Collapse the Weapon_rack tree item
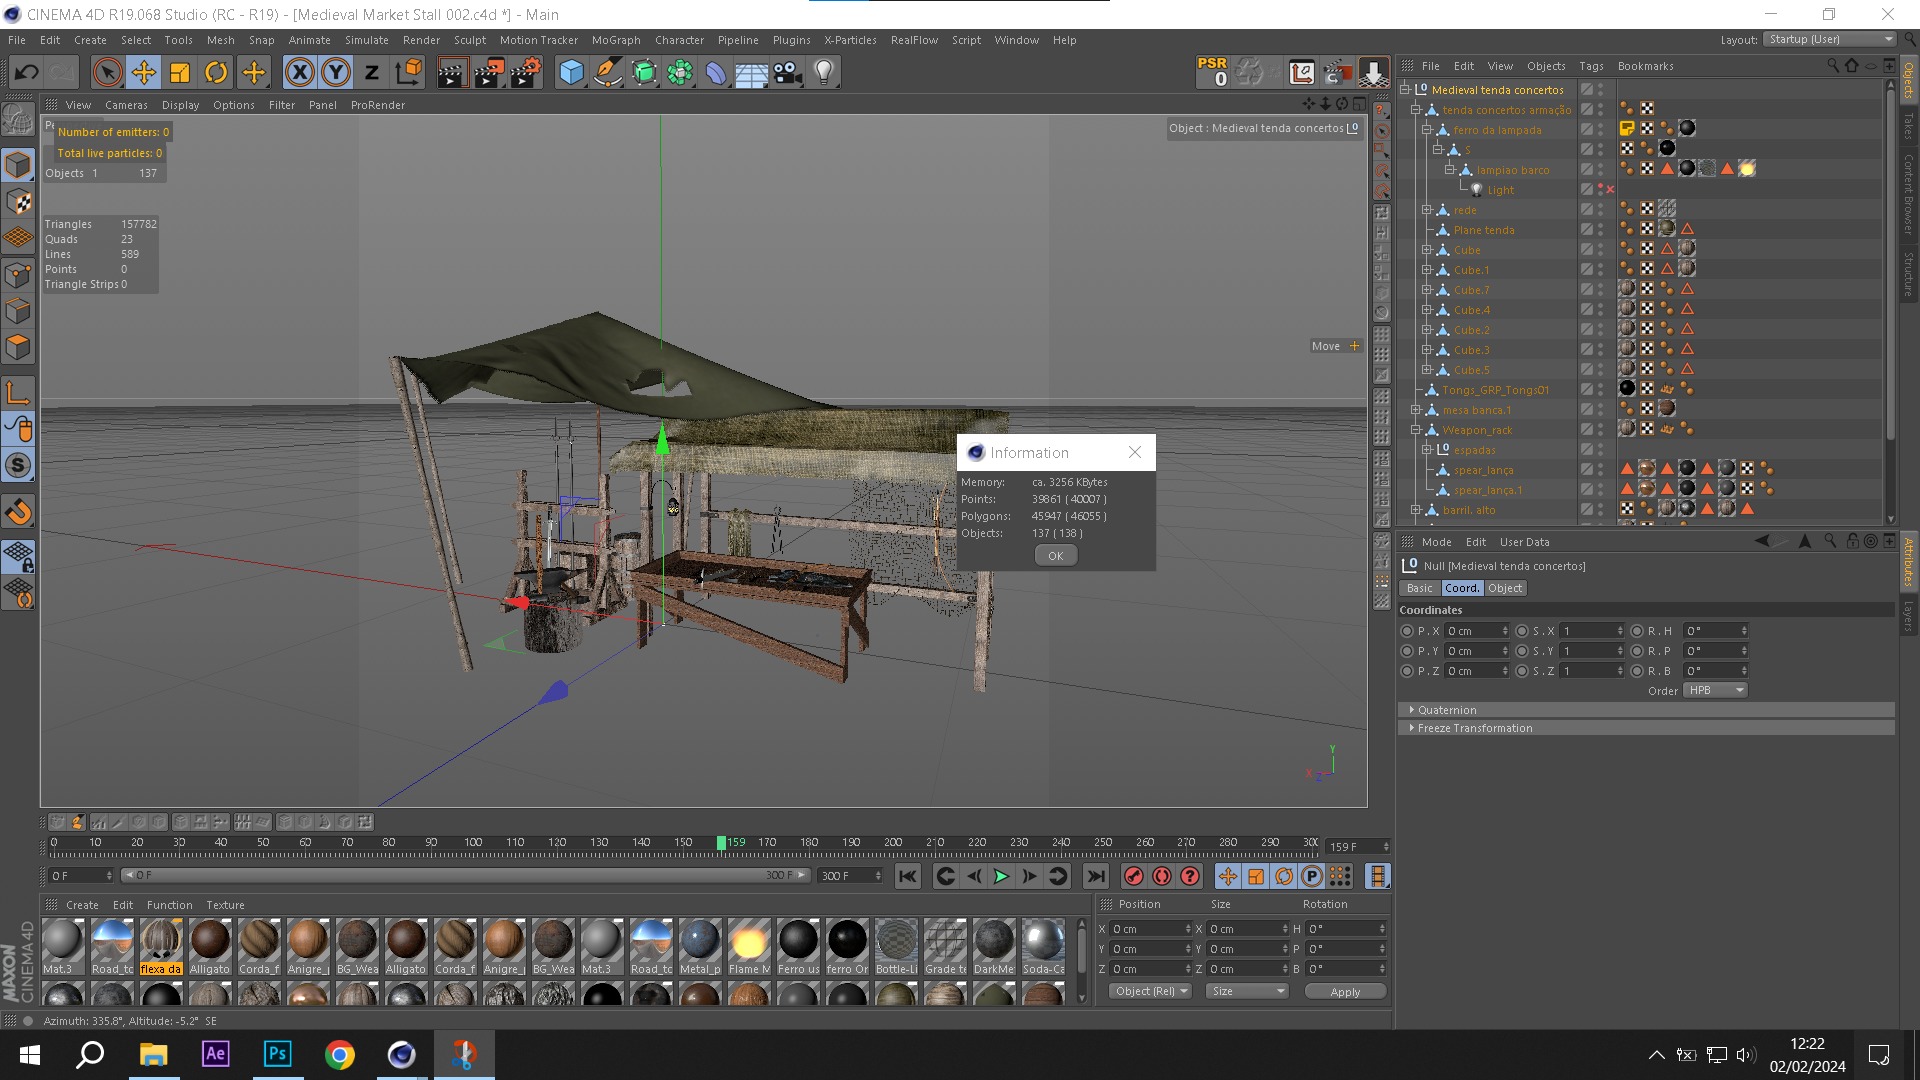The width and height of the screenshot is (1920, 1080). coord(1416,430)
